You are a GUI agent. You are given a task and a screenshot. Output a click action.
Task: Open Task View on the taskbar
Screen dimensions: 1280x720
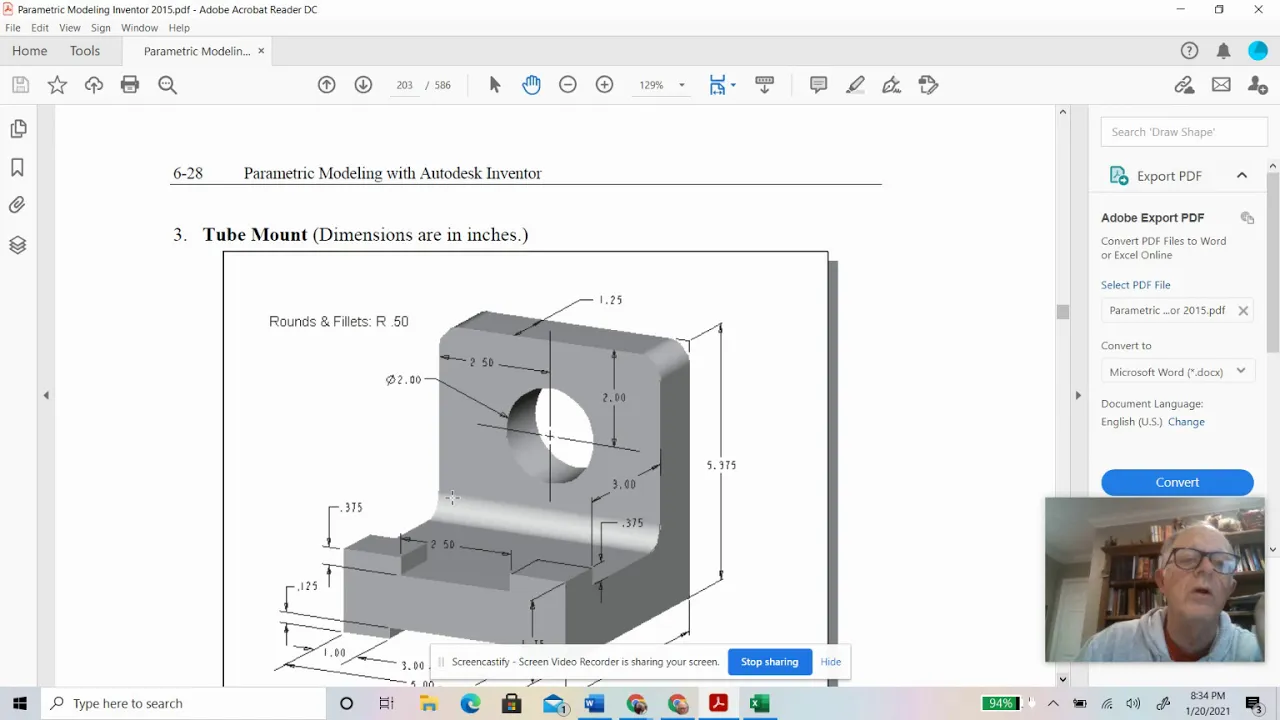[x=387, y=703]
